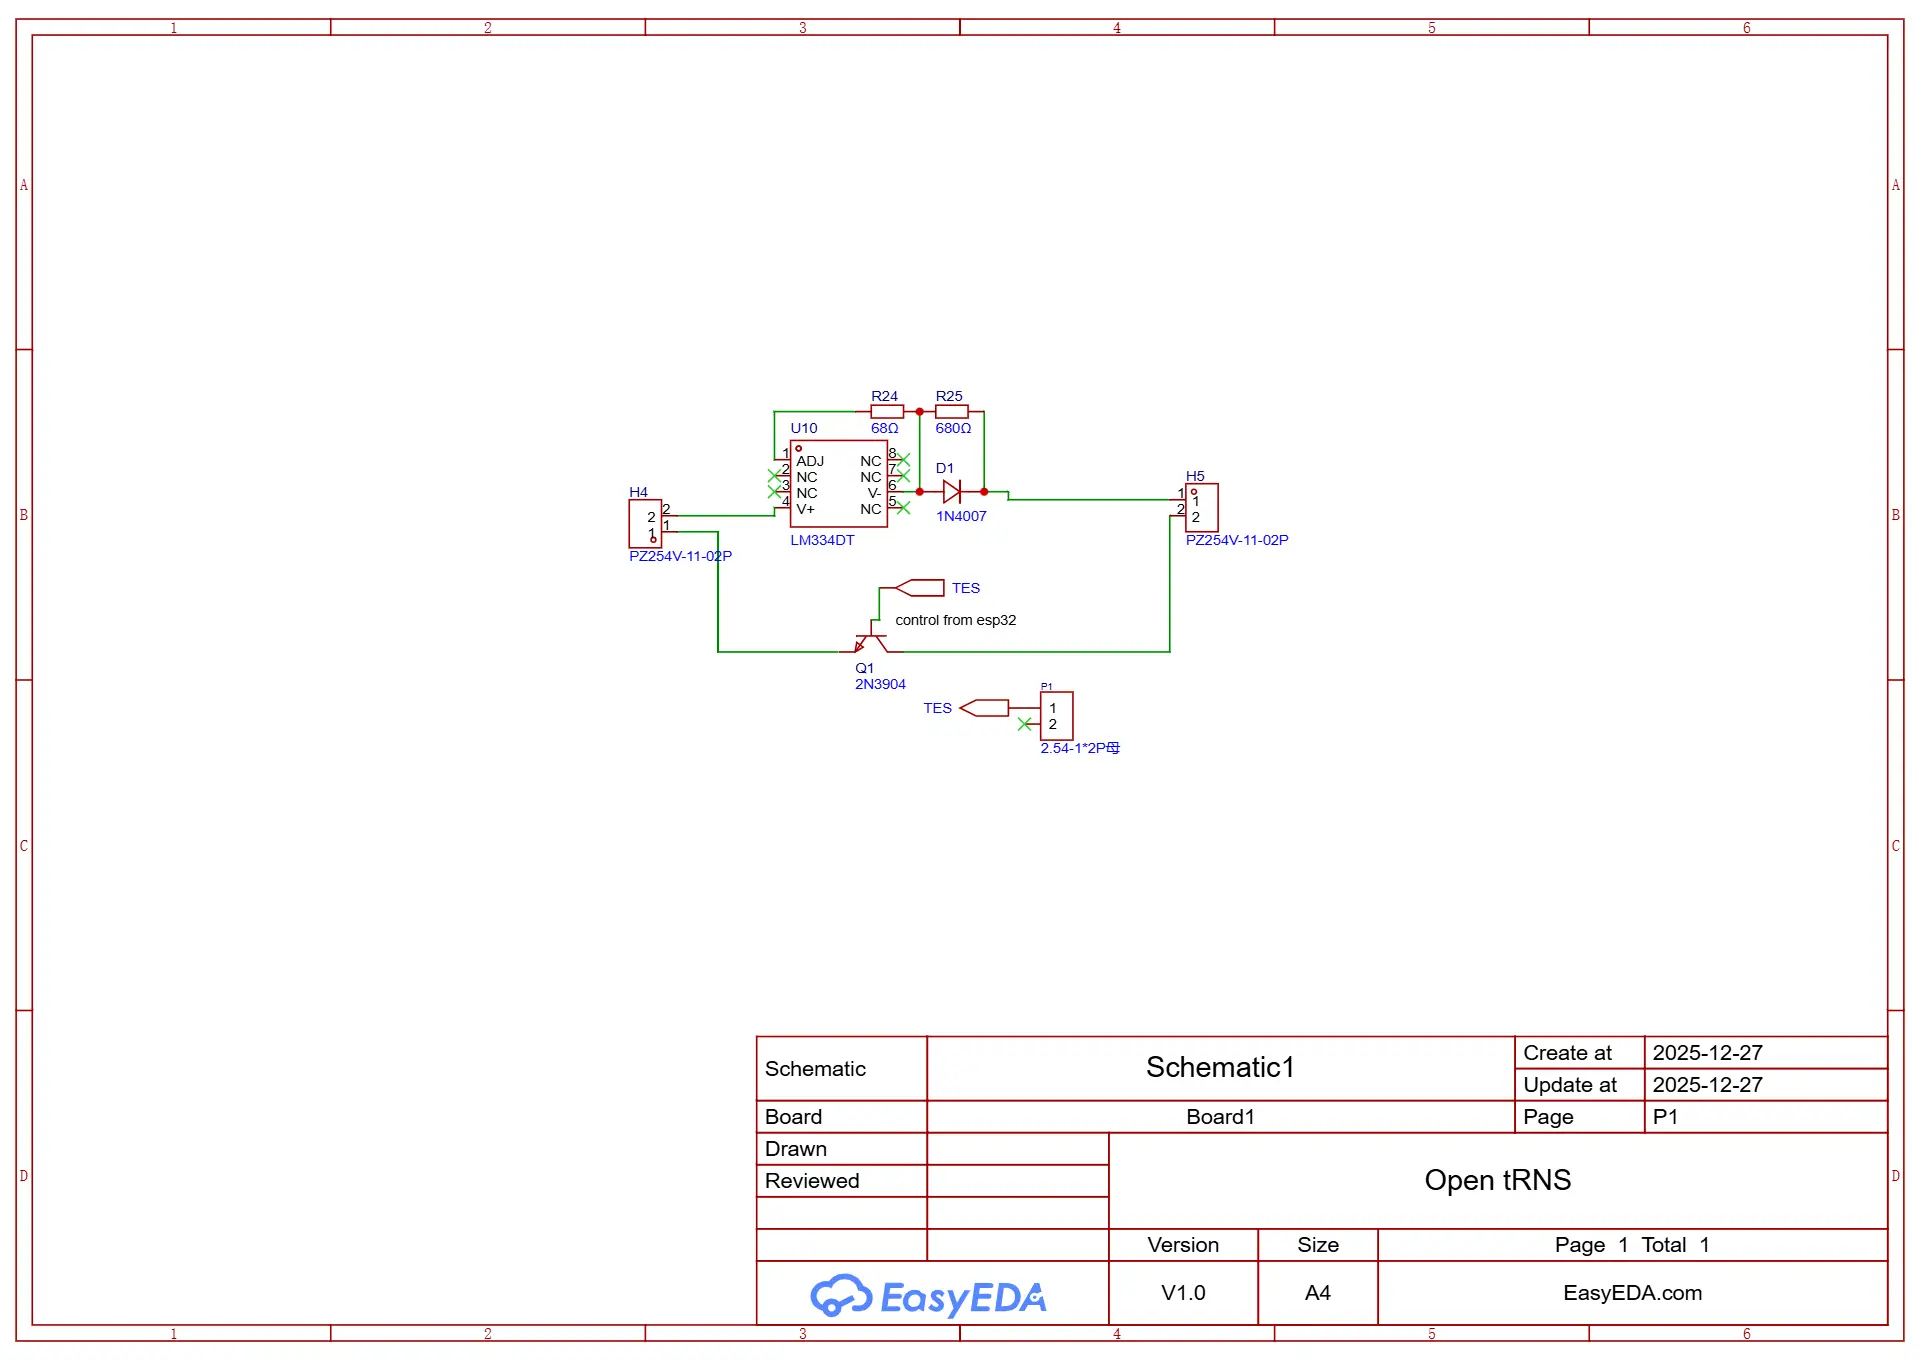Click the EasyEDA.com text

(1632, 1292)
